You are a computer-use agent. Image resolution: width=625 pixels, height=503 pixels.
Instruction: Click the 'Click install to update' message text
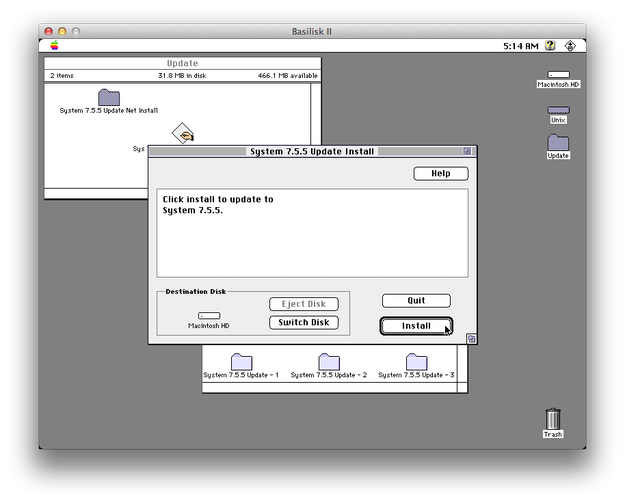point(218,204)
